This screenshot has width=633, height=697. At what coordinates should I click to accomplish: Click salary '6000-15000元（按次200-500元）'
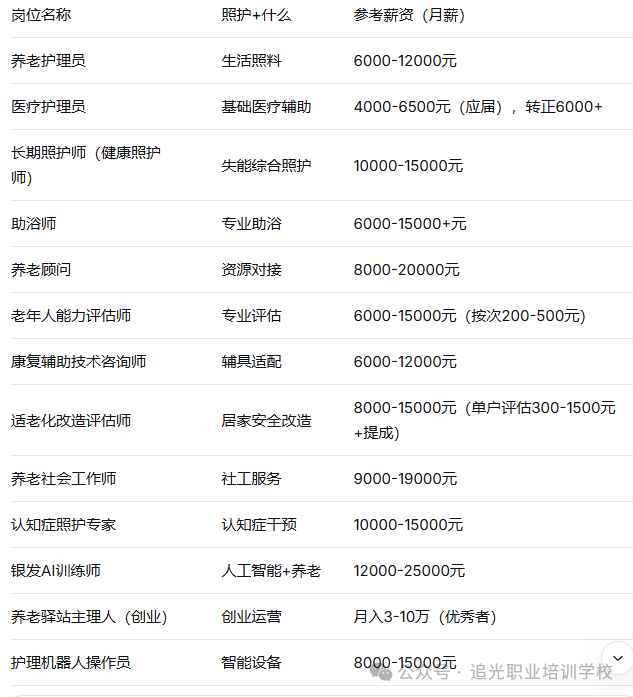point(470,316)
